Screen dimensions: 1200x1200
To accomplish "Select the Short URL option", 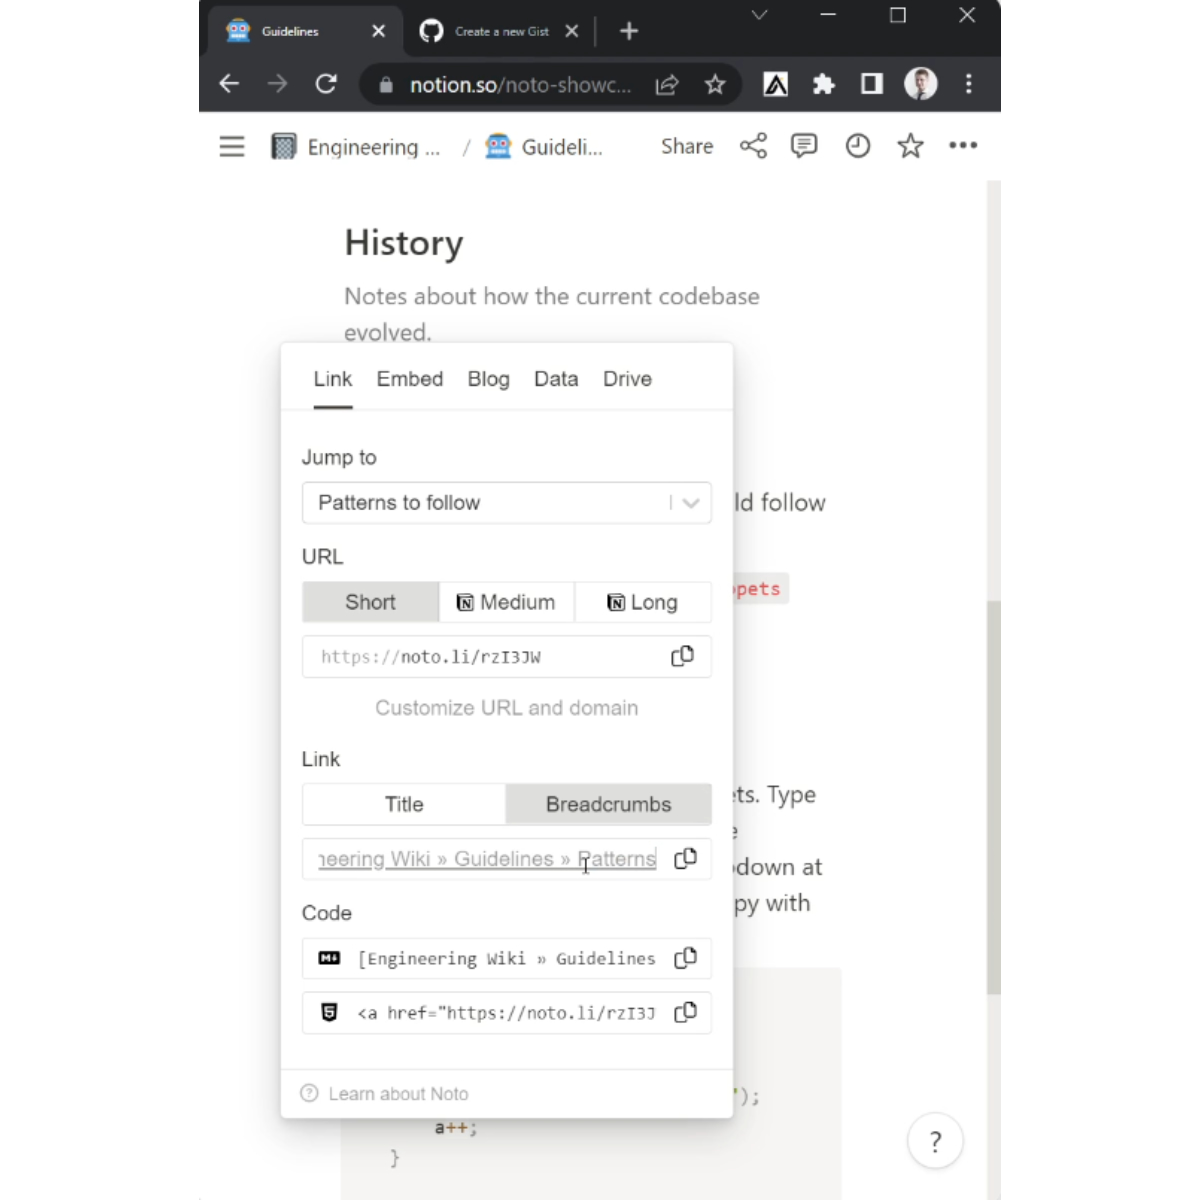I will pyautogui.click(x=371, y=602).
